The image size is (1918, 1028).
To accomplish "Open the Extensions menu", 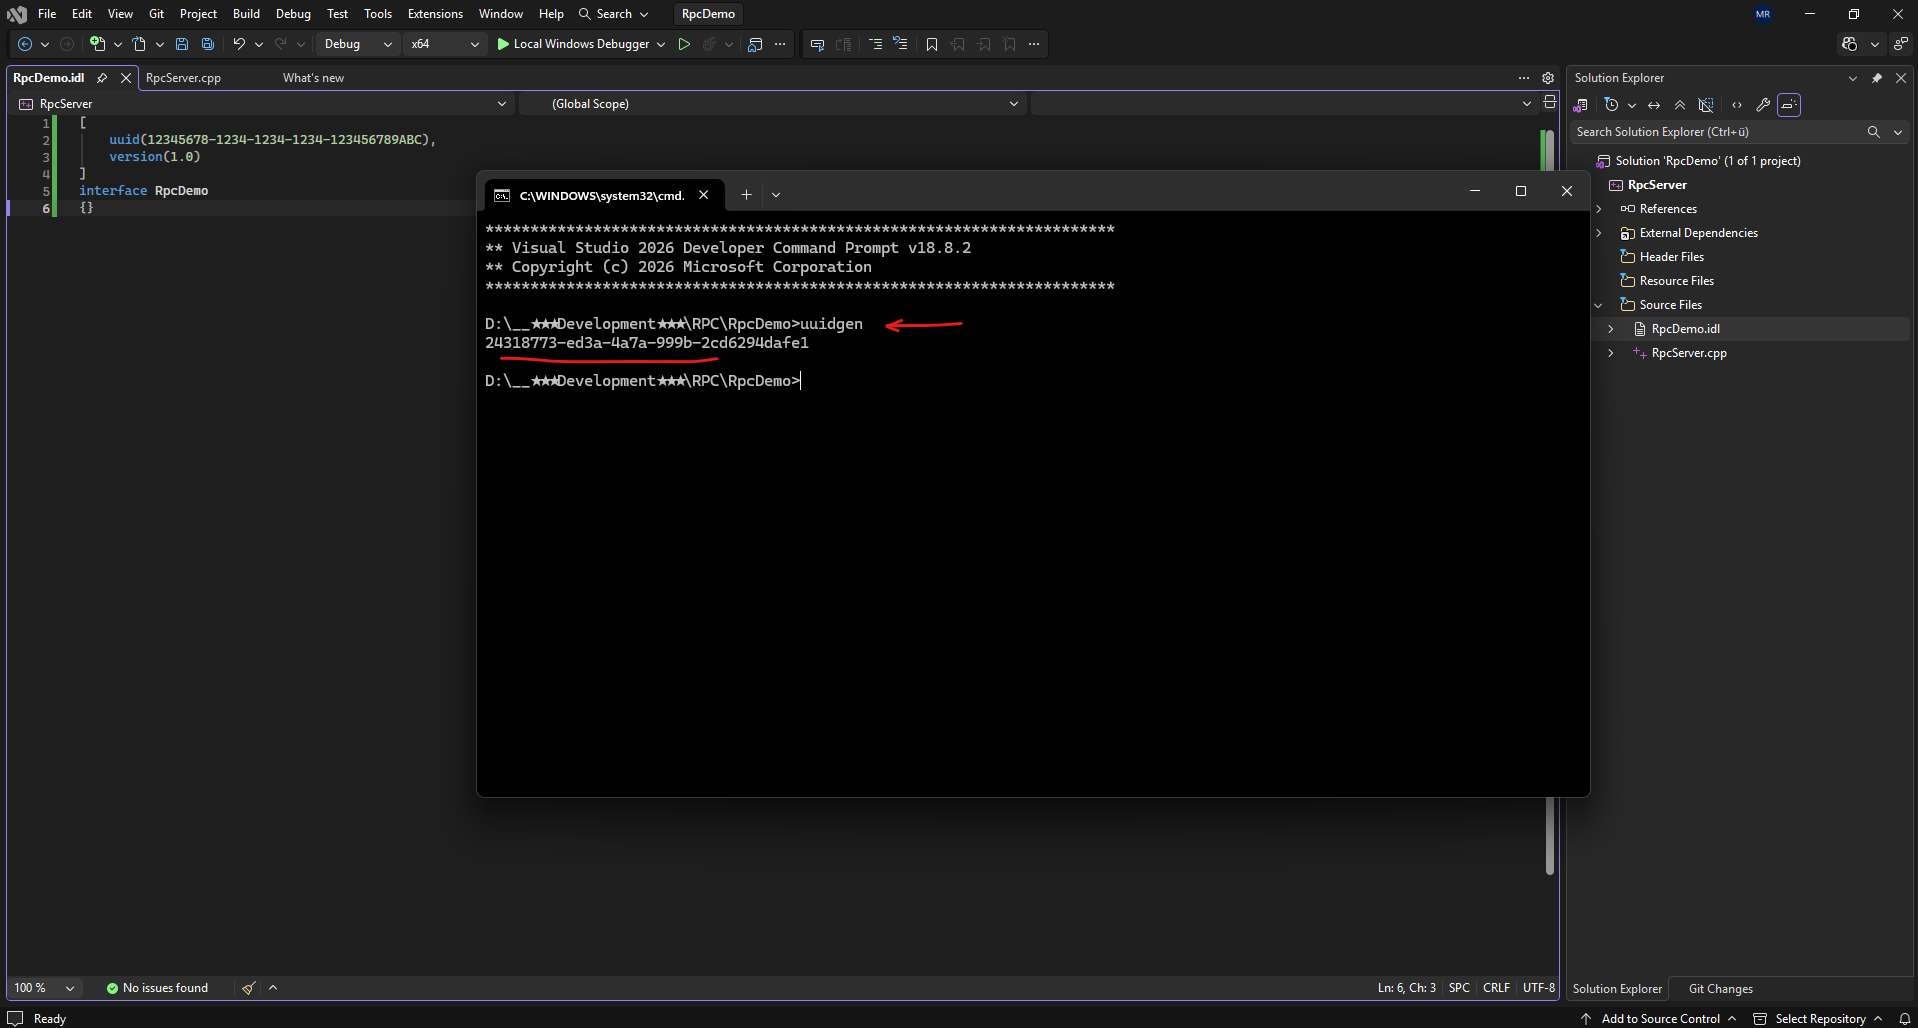I will 435,14.
